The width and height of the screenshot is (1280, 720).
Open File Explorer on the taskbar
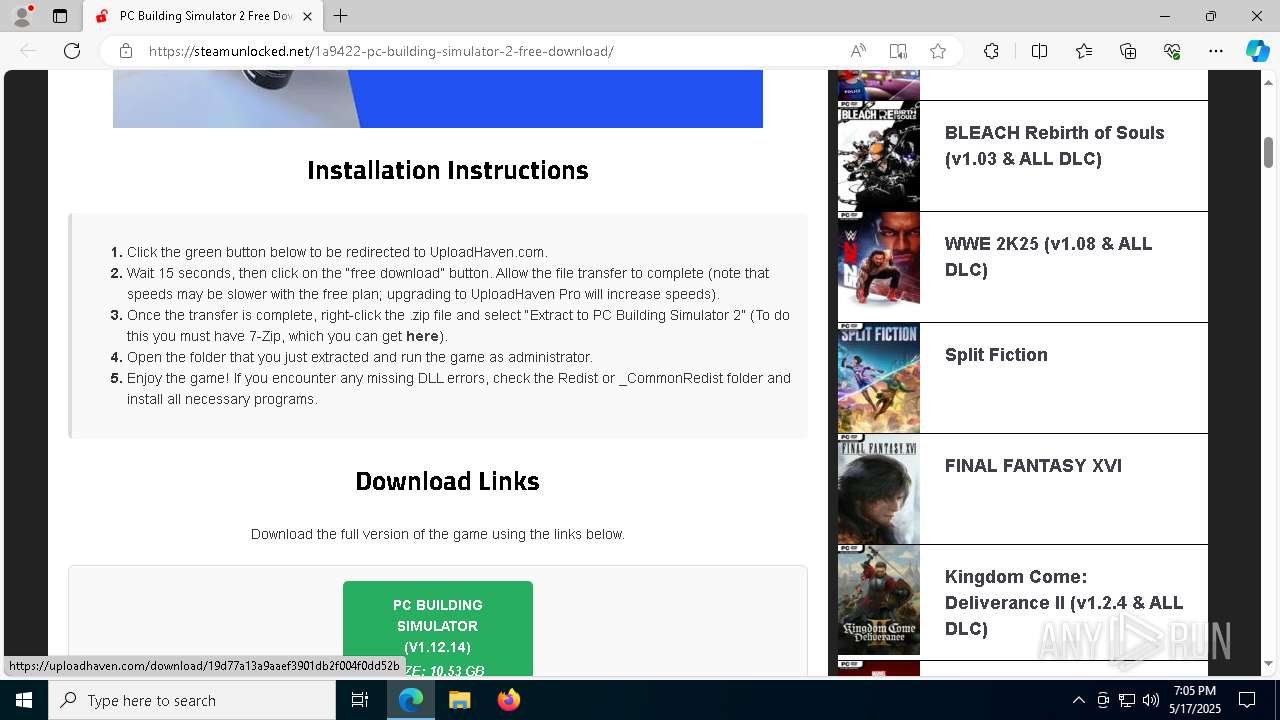tap(459, 700)
